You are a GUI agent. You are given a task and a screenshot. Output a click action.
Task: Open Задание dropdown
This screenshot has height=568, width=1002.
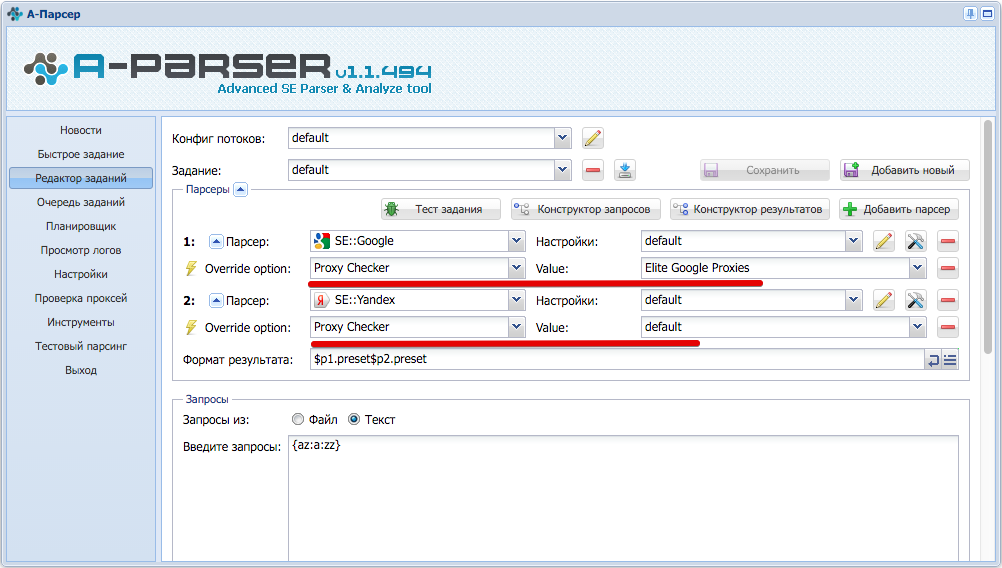[562, 170]
